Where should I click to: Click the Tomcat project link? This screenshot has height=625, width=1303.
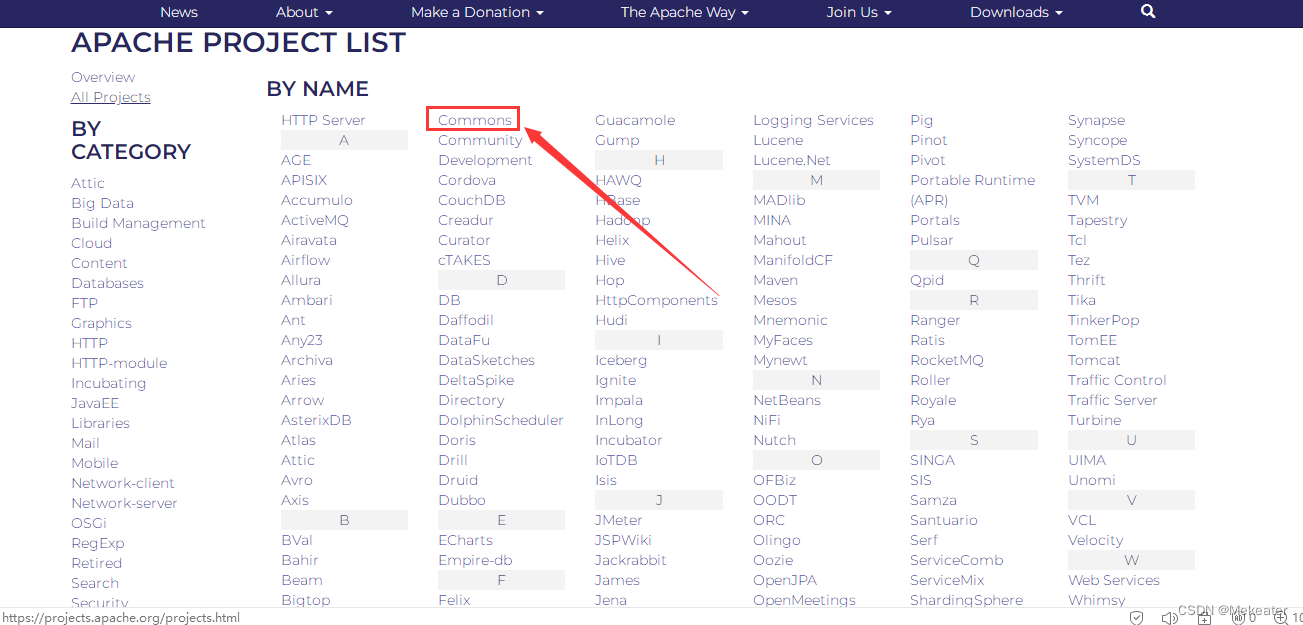point(1094,360)
